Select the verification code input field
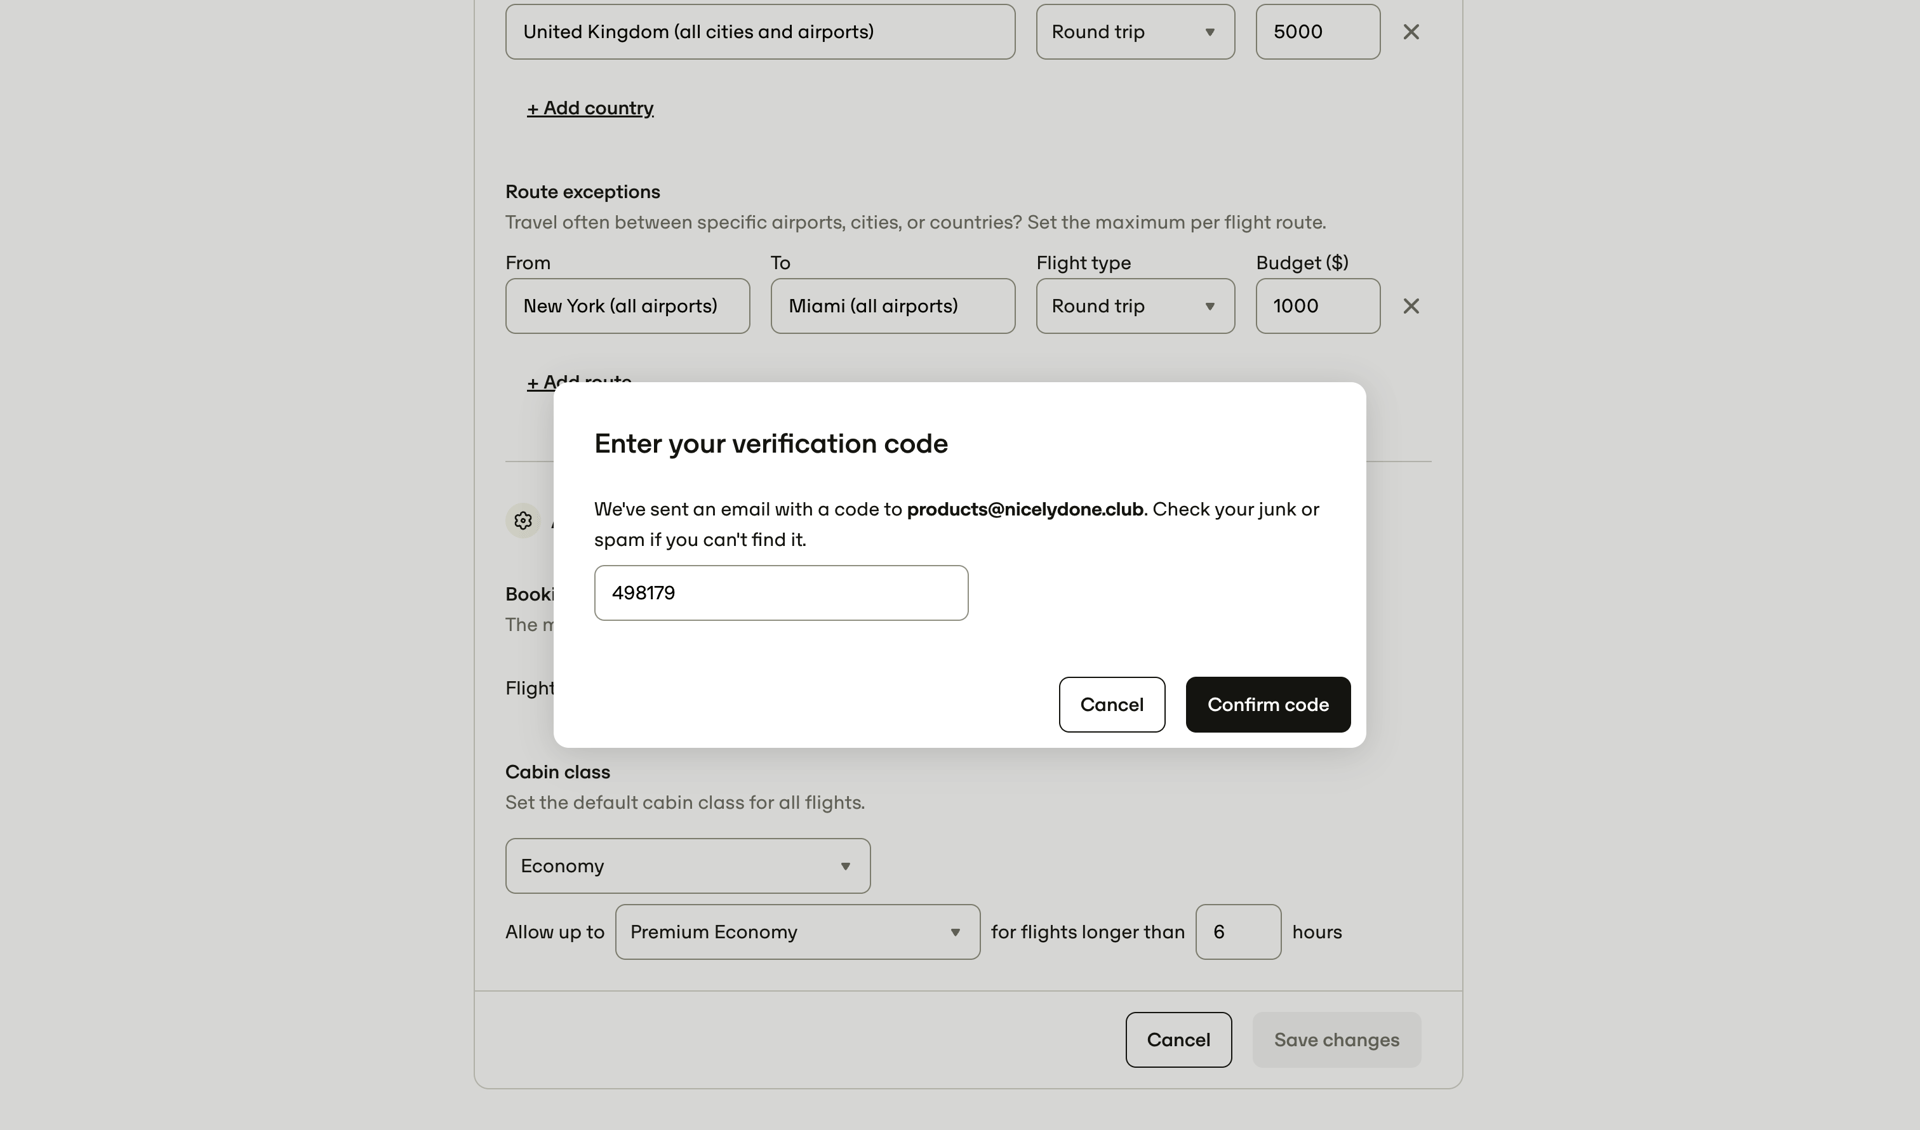1920x1130 pixels. click(781, 592)
